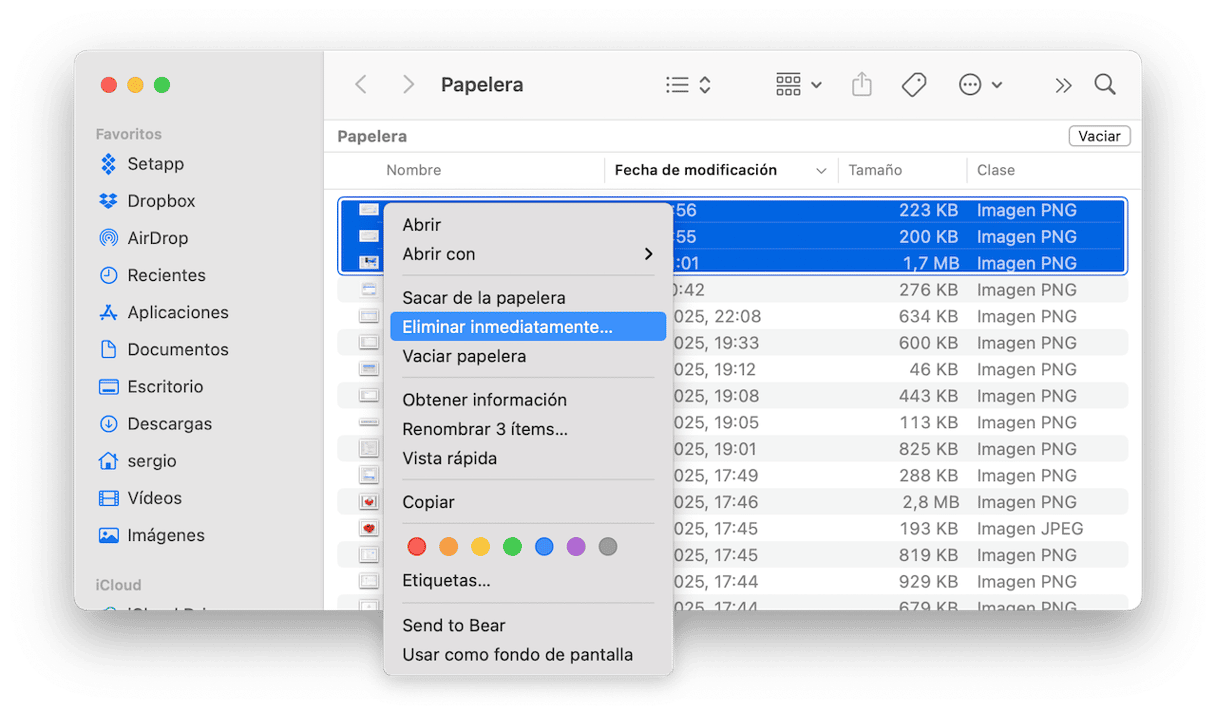Sort by Tamaño column header
This screenshot has width=1216, height=711.
pos(875,170)
